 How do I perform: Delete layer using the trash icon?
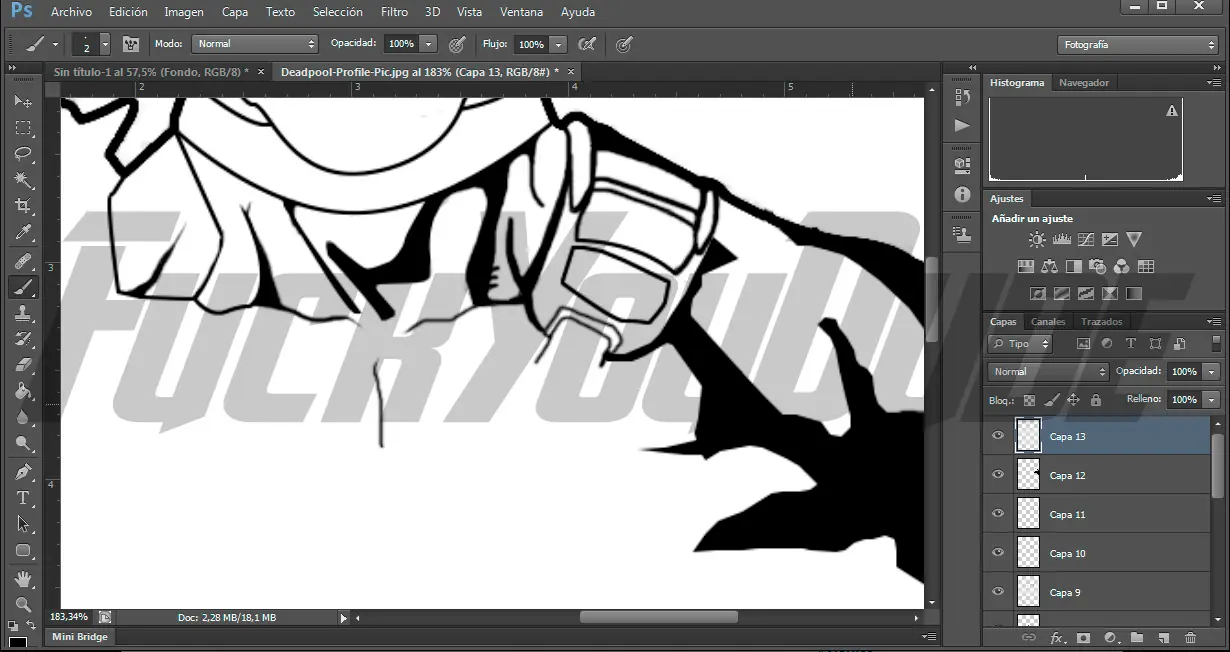[x=1191, y=638]
